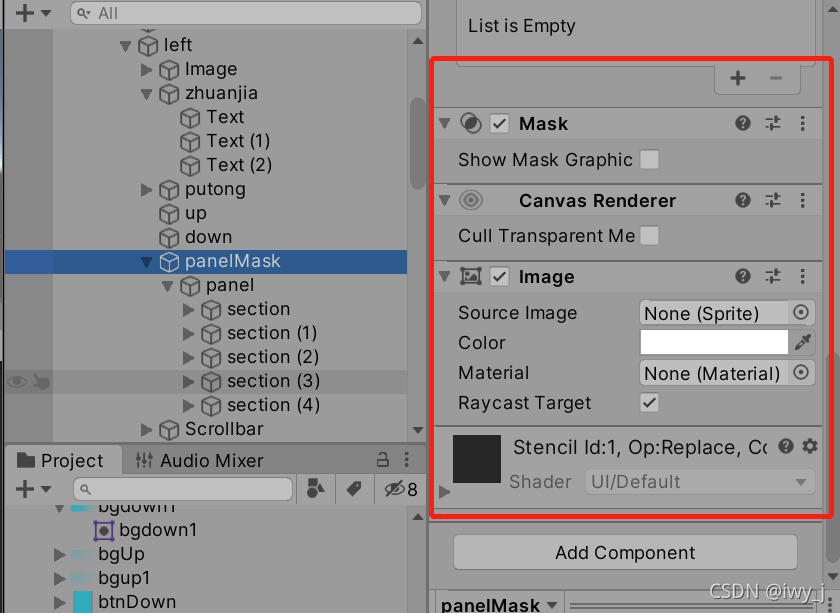
Task: Click the Source Image object picker circle
Action: pyautogui.click(x=801, y=312)
